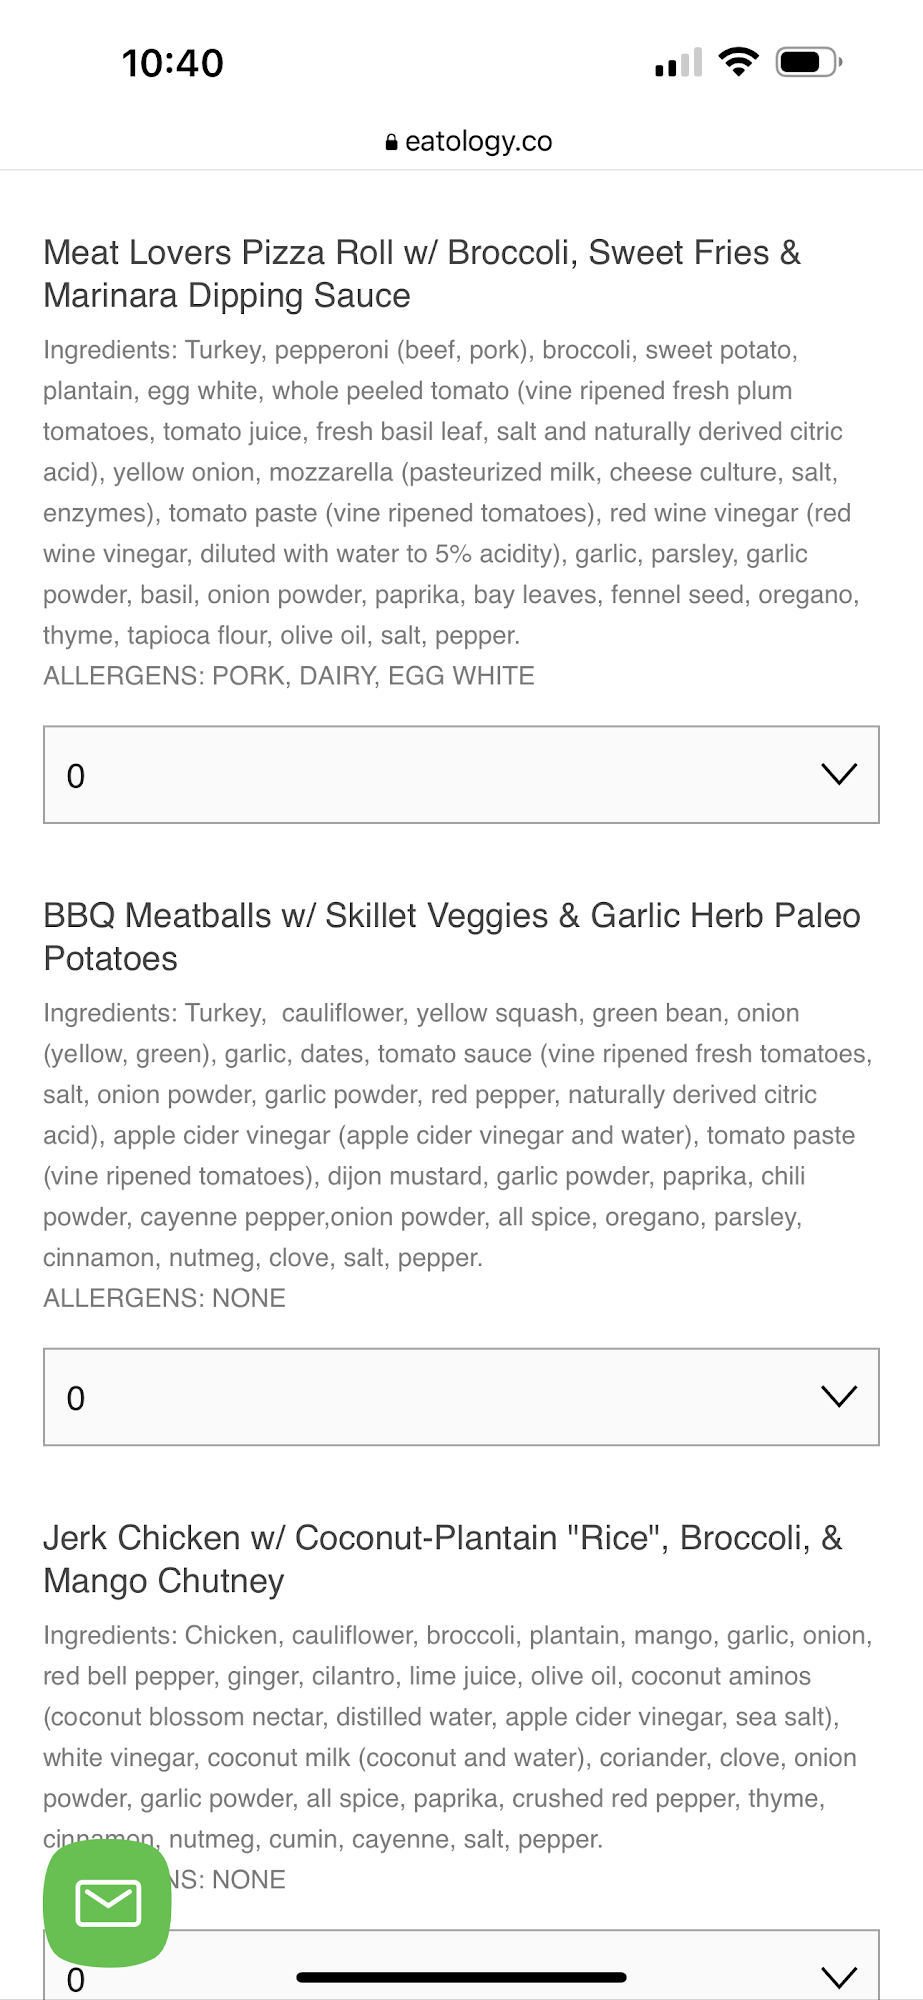
Task: Tap ALLERGENS: NONE under BBQ Meatballs
Action: point(164,1298)
